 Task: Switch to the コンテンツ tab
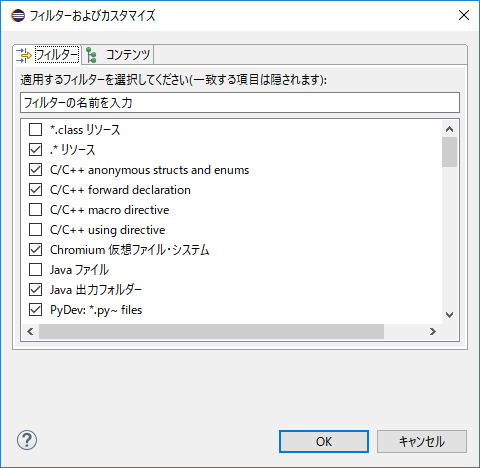pyautogui.click(x=118, y=55)
